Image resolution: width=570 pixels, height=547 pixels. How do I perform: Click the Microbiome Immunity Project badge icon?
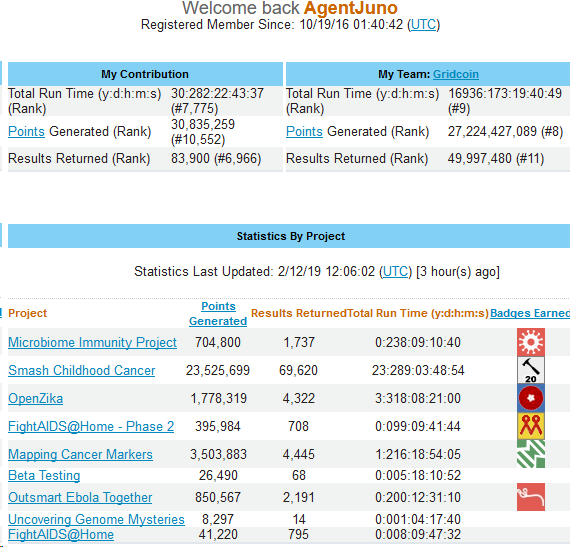(531, 342)
